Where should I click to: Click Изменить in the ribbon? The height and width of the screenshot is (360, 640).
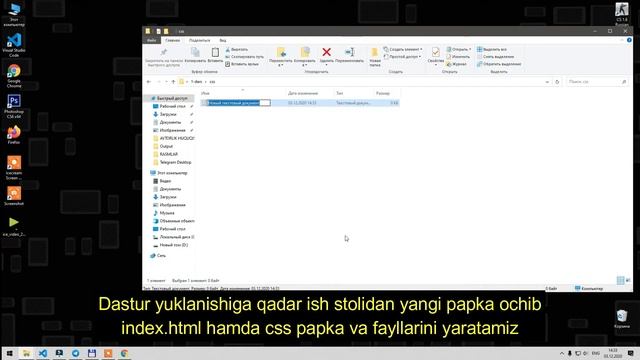(458, 57)
